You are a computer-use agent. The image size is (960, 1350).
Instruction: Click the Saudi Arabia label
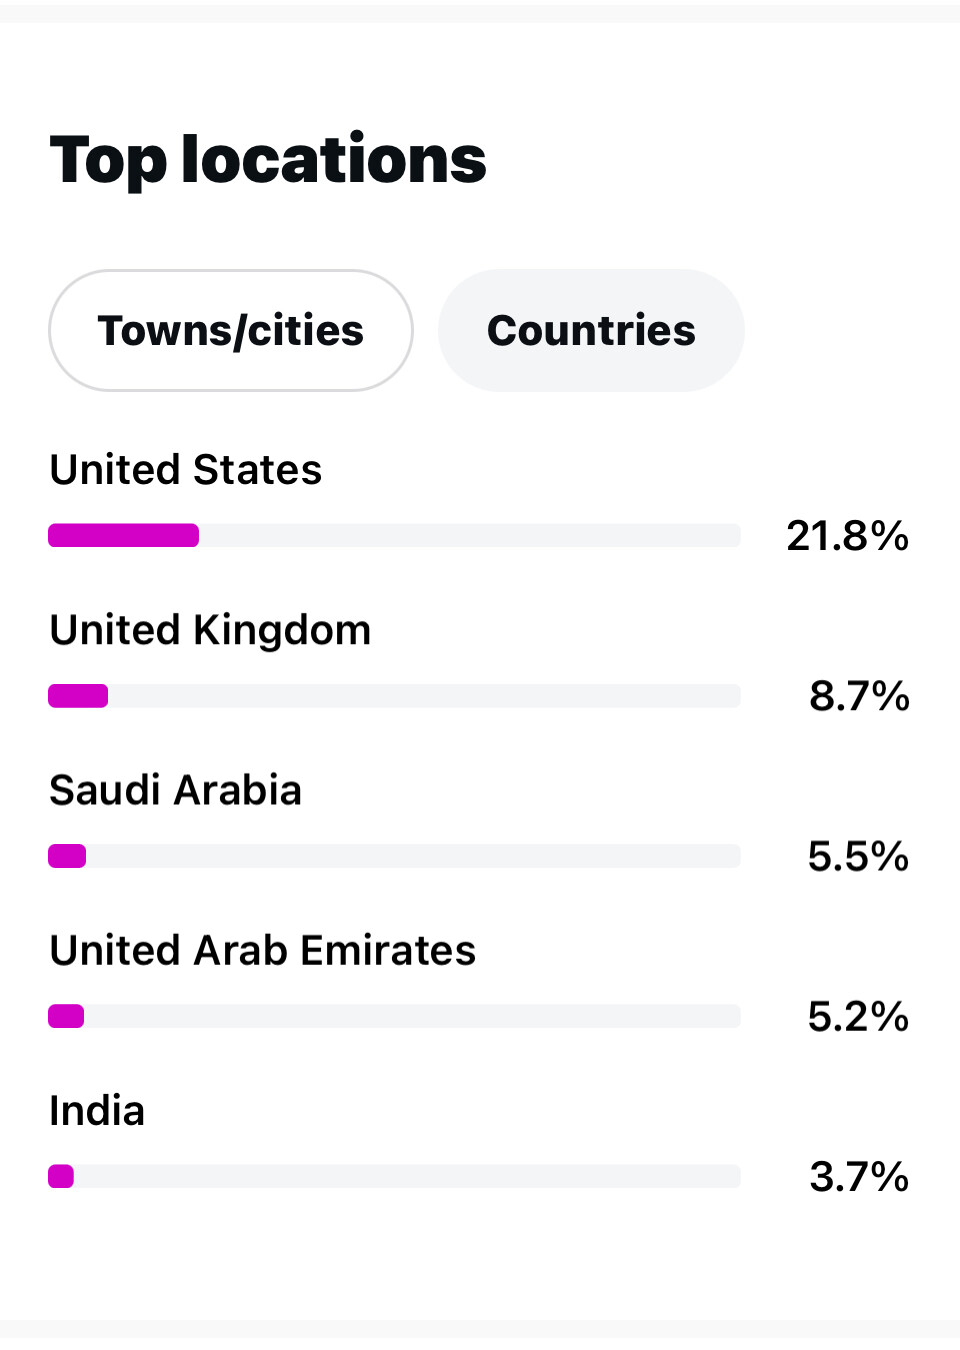click(x=176, y=791)
